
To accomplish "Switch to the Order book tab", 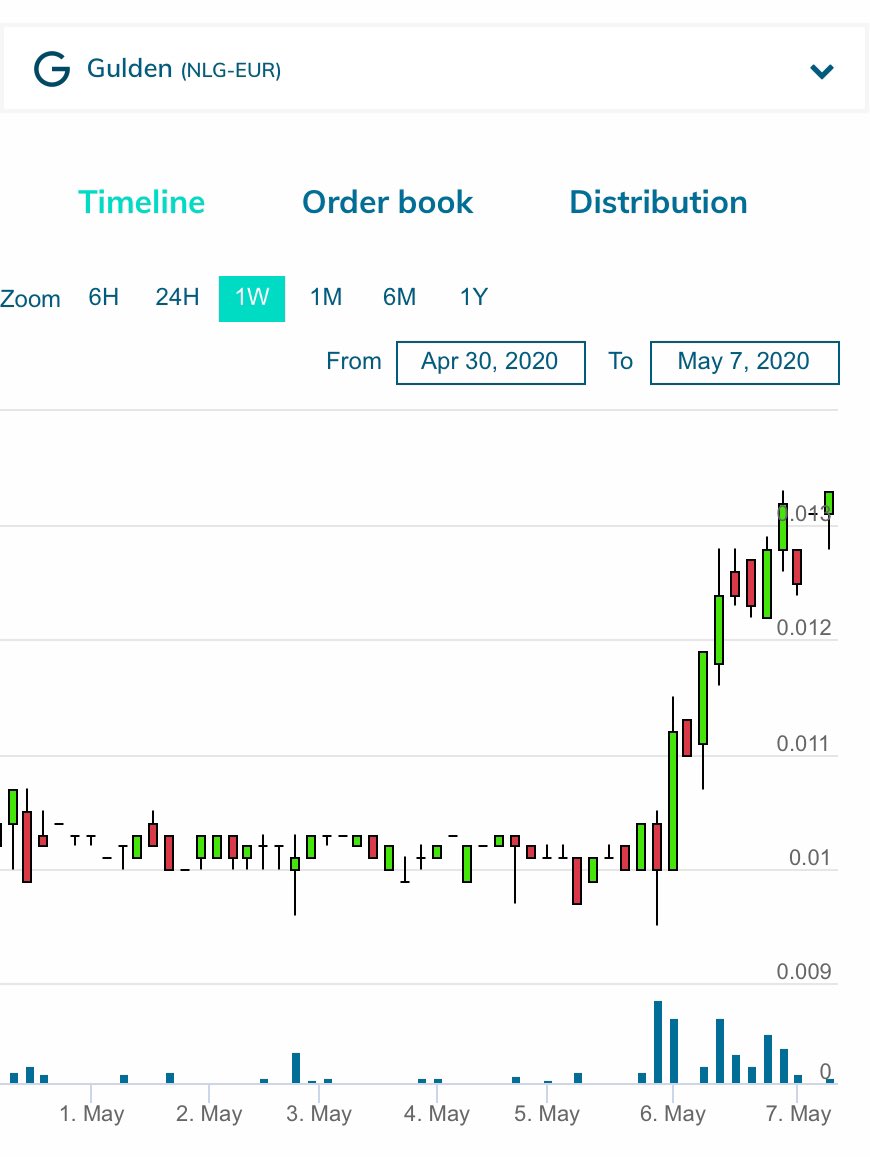I will click(387, 202).
